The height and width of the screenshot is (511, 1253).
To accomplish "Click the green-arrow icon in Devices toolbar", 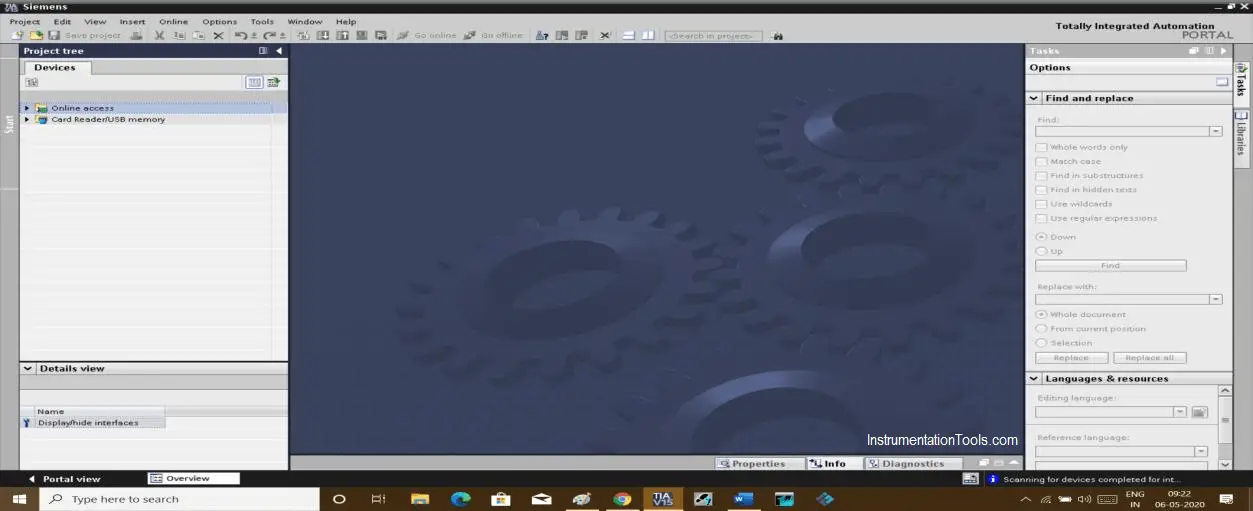I will [x=273, y=82].
